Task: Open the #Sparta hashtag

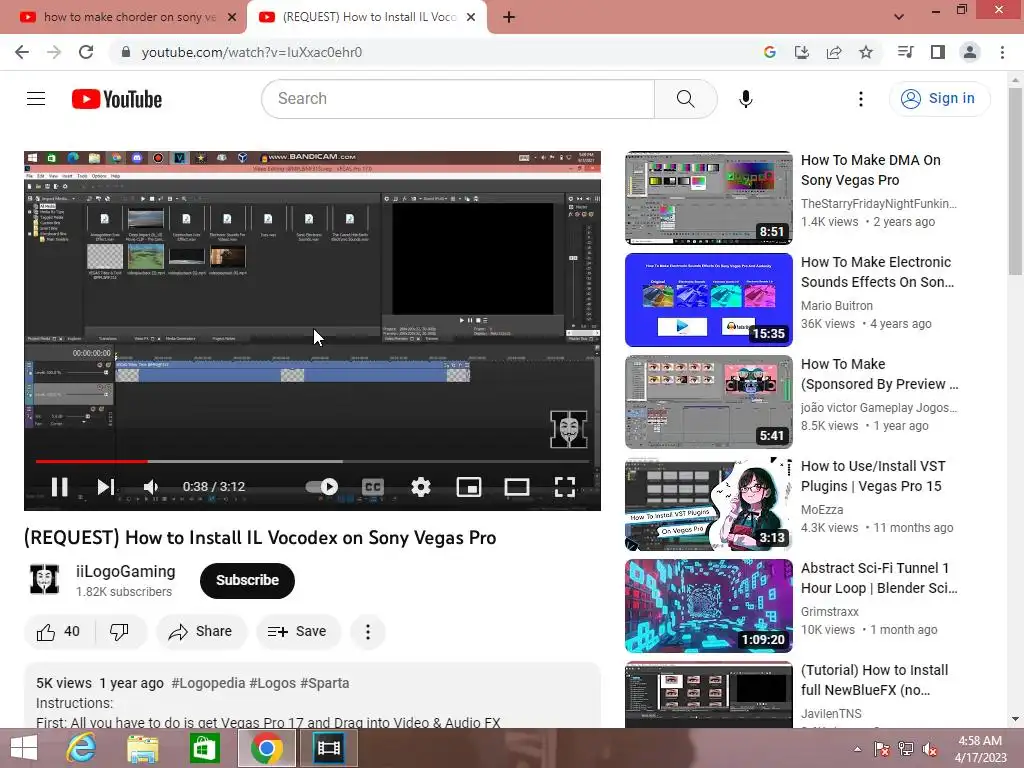Action: [325, 683]
